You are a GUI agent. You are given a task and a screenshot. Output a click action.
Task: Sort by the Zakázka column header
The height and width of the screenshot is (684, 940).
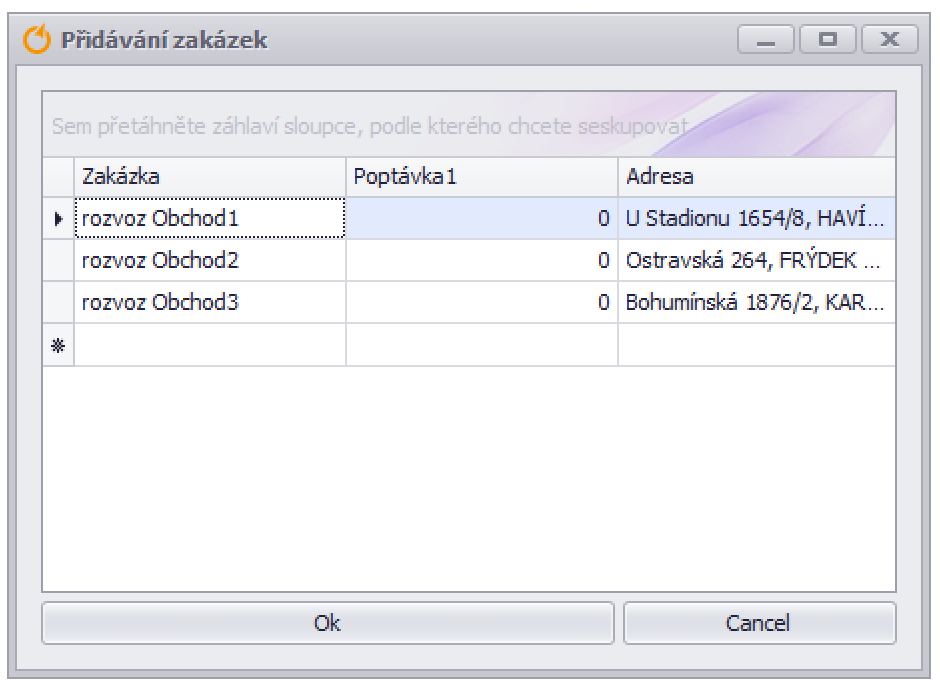210,177
